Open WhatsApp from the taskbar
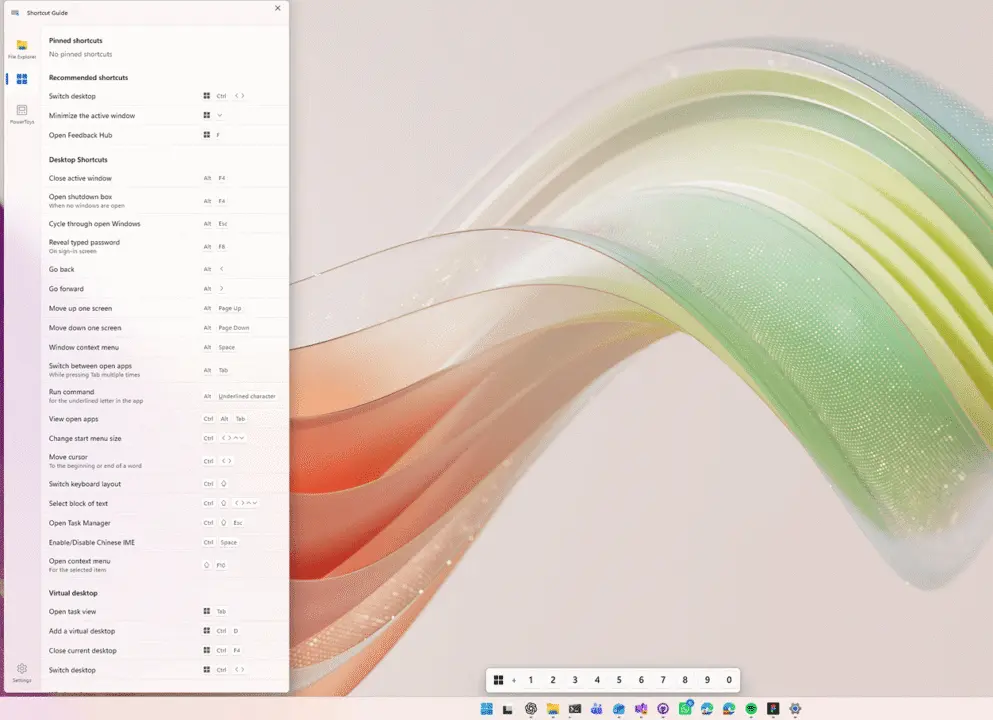This screenshot has height=720, width=993. click(685, 708)
